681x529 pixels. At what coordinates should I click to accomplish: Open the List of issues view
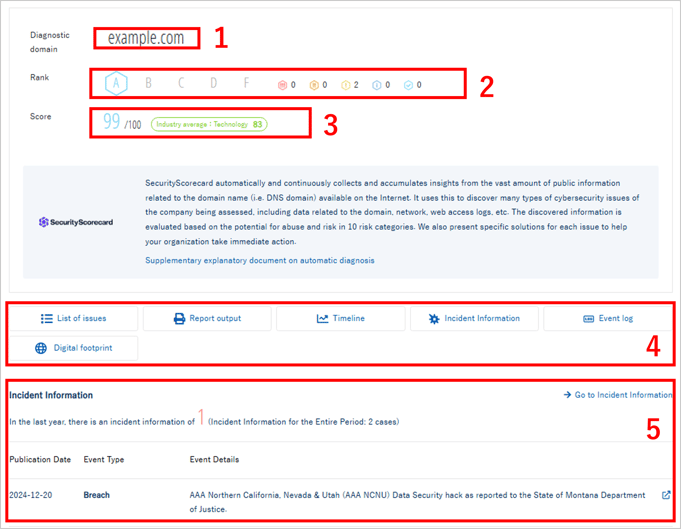coord(74,319)
